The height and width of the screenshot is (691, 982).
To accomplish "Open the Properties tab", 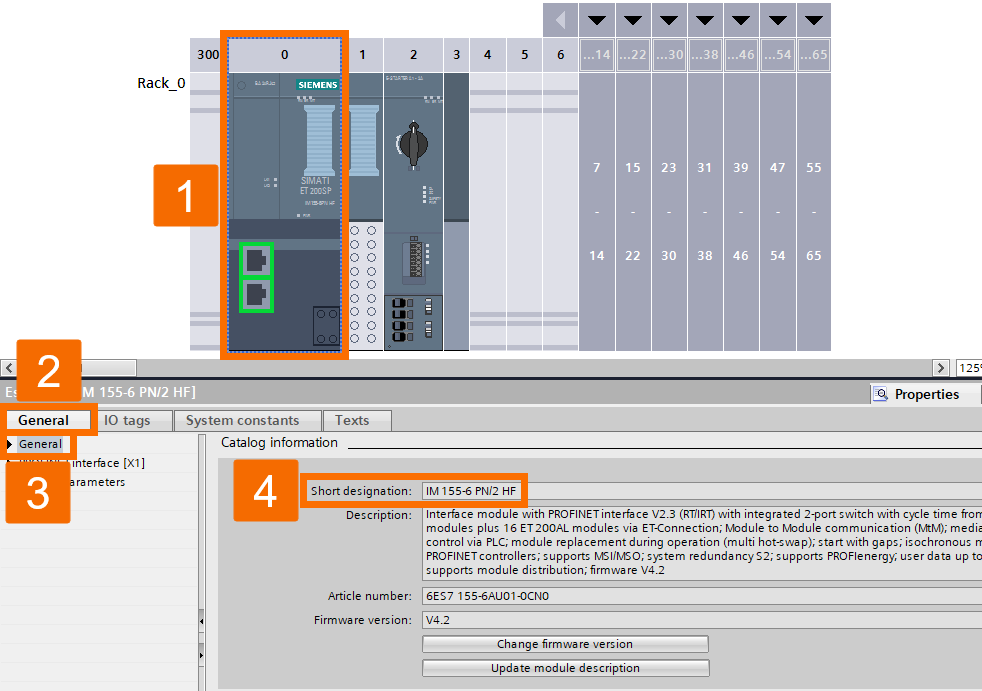I will pyautogui.click(x=926, y=394).
